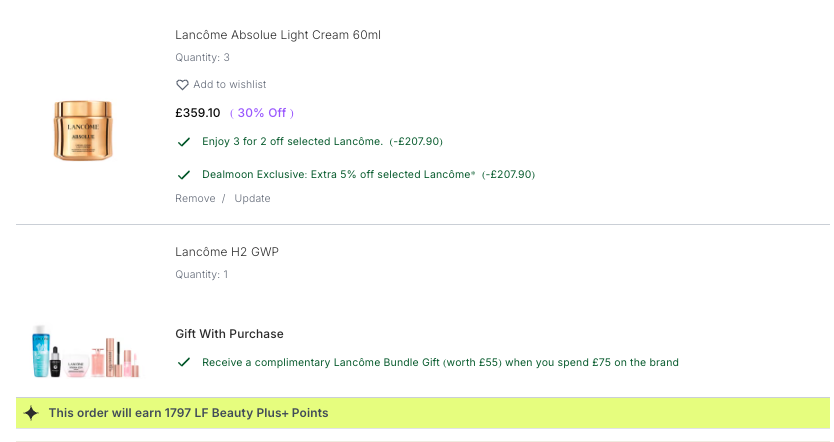This screenshot has width=834, height=442.
Task: Click the checkmark beside the 3 for 2 offer
Action: click(x=184, y=142)
